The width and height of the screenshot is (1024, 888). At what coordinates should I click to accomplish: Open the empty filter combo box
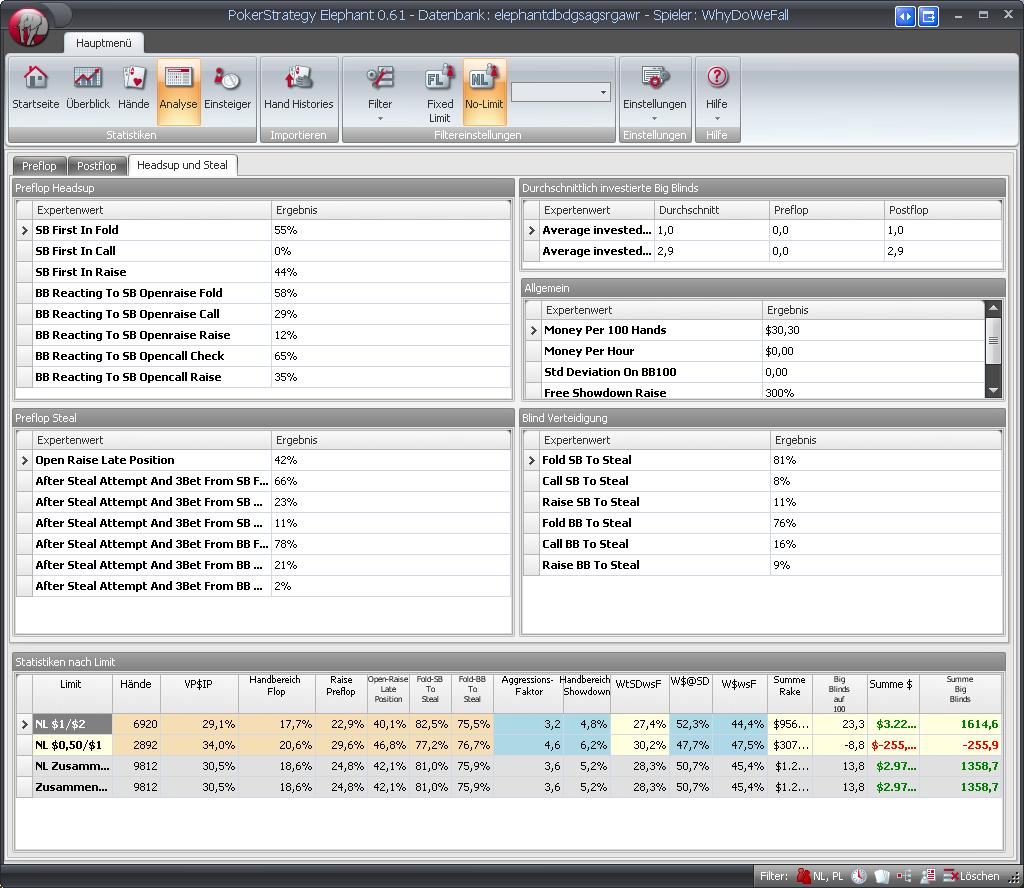pyautogui.click(x=561, y=92)
